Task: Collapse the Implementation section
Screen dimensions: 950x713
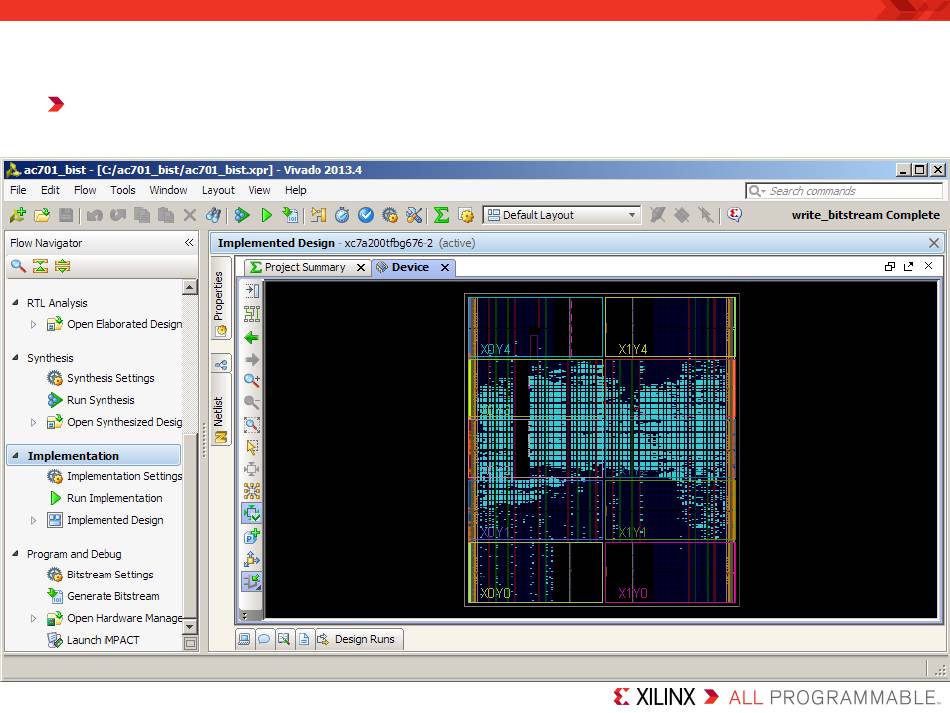Action: coord(16,455)
